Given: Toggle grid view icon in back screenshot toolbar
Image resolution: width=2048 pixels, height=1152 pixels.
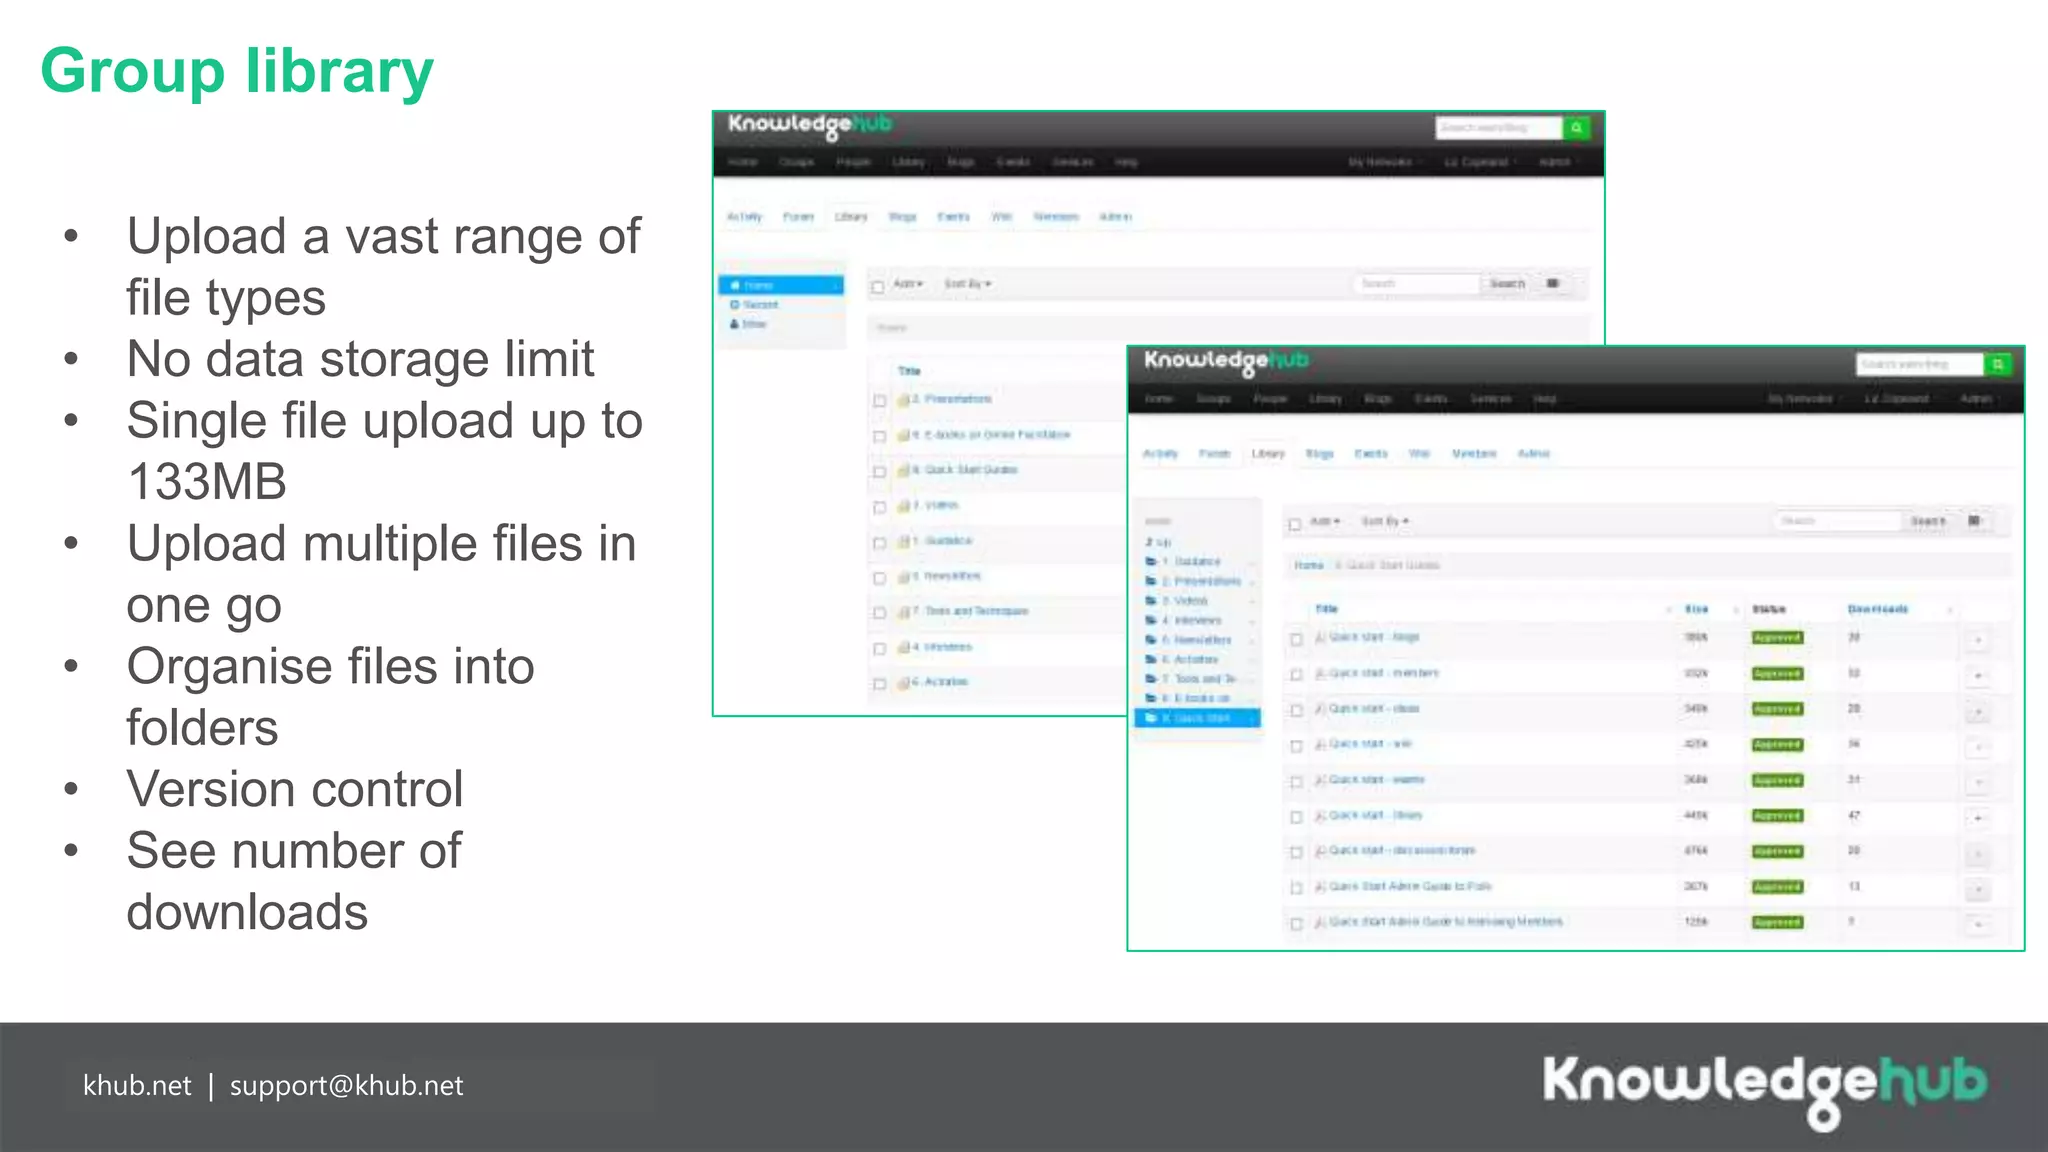Looking at the screenshot, I should tap(1553, 284).
